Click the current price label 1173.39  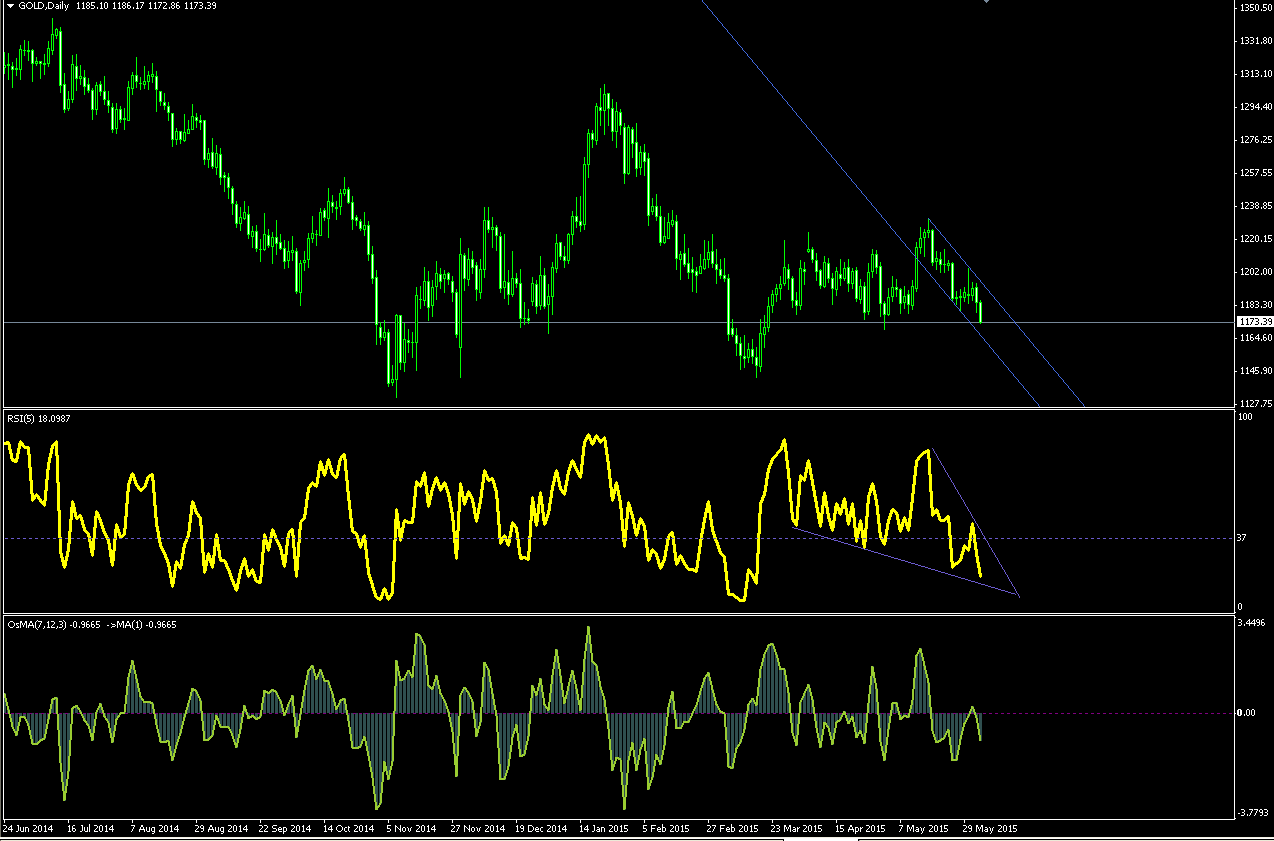[x=1254, y=322]
